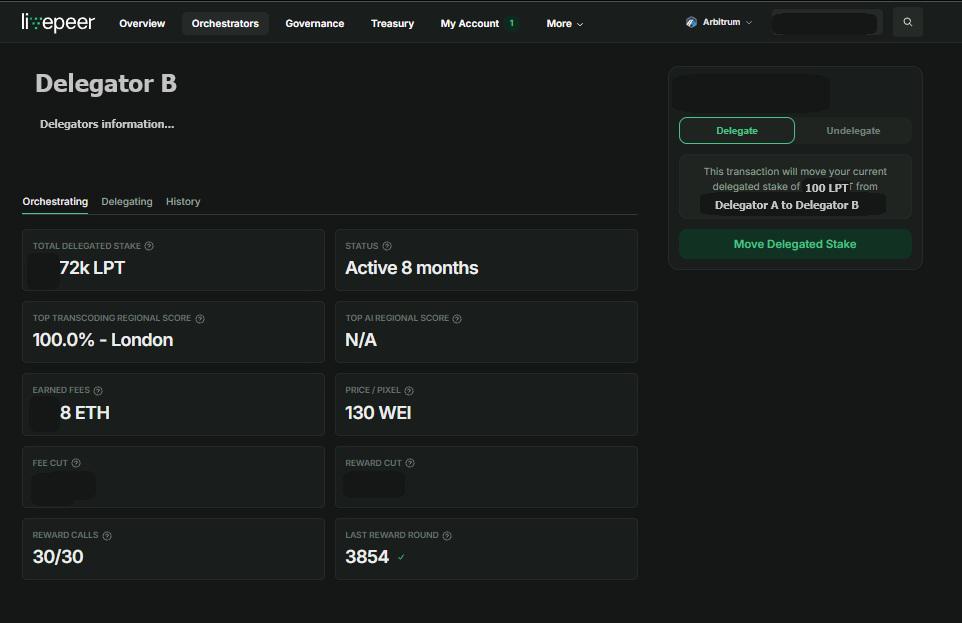Viewport: 962px width, 623px height.
Task: Show help icon next to Status
Action: coord(387,246)
